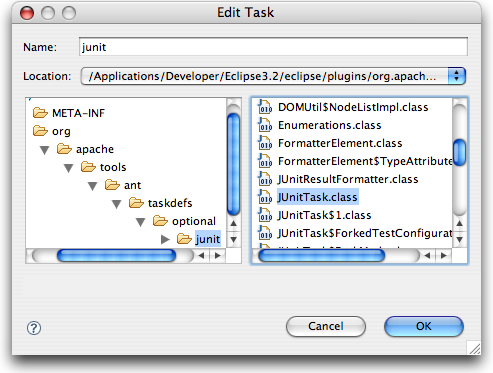Select FormatterElement.class file name
Screen dimensions: 493x373
pos(340,143)
